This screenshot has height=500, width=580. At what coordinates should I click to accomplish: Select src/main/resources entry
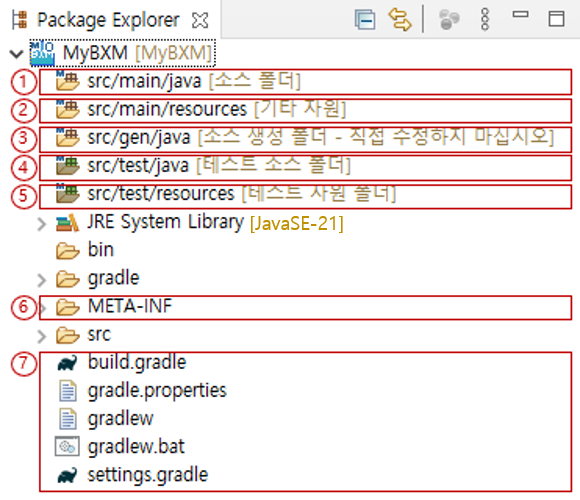point(216,109)
